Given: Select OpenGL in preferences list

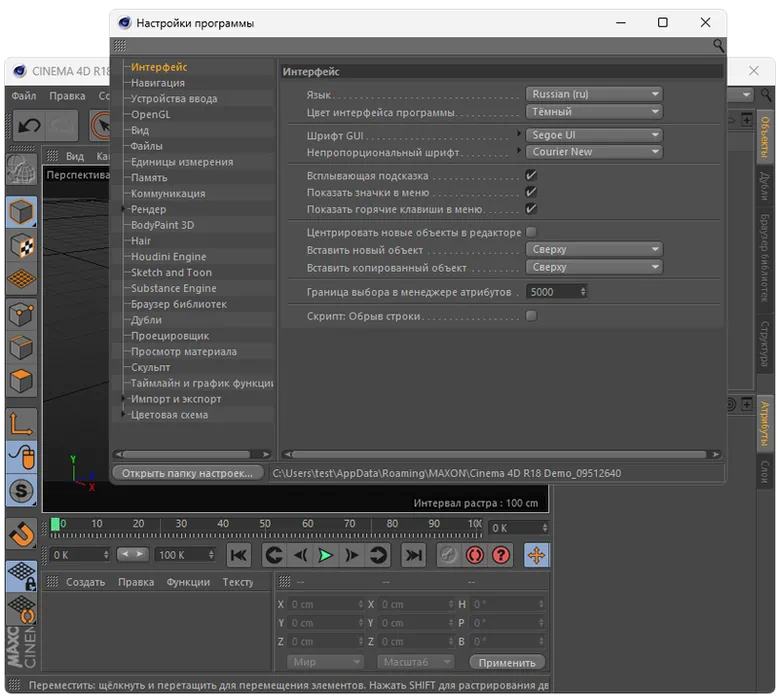Looking at the screenshot, I should pyautogui.click(x=151, y=114).
